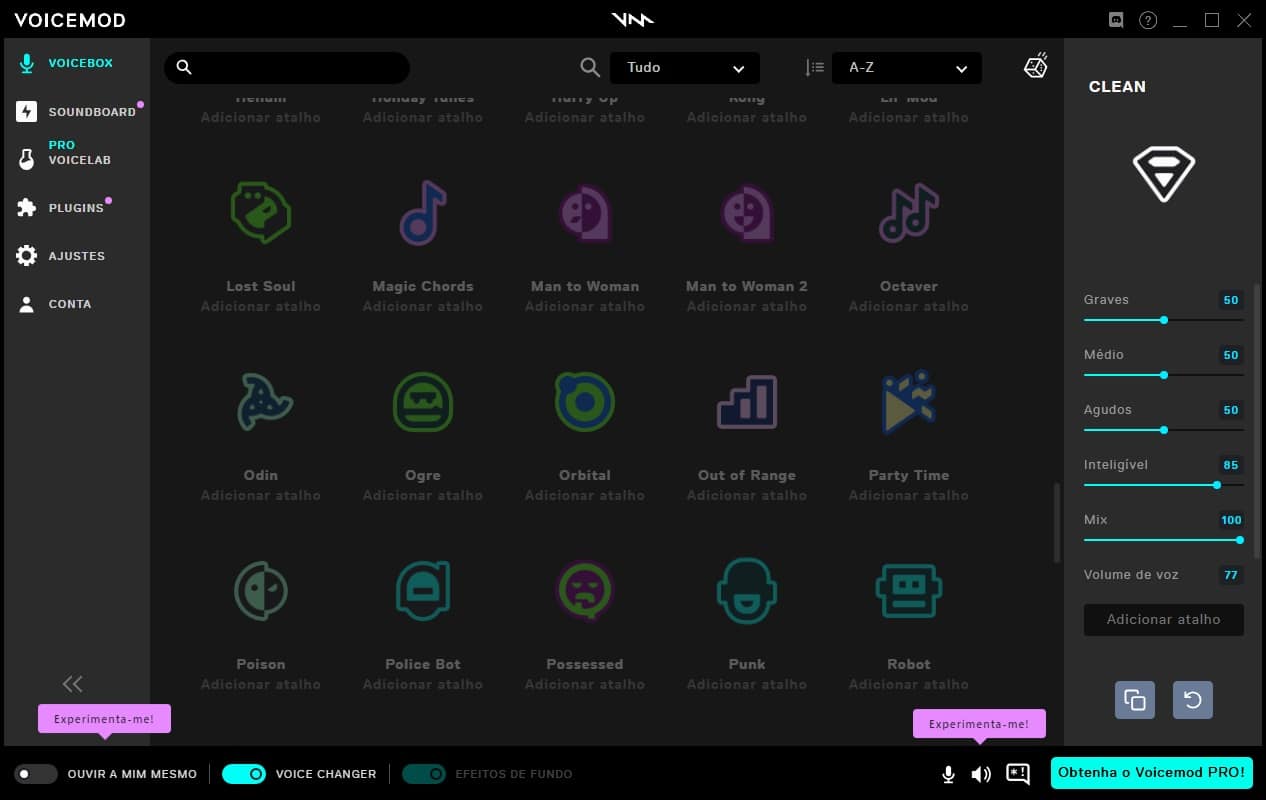This screenshot has width=1266, height=800.
Task: Open the Discord icon in title bar
Action: (x=1117, y=20)
